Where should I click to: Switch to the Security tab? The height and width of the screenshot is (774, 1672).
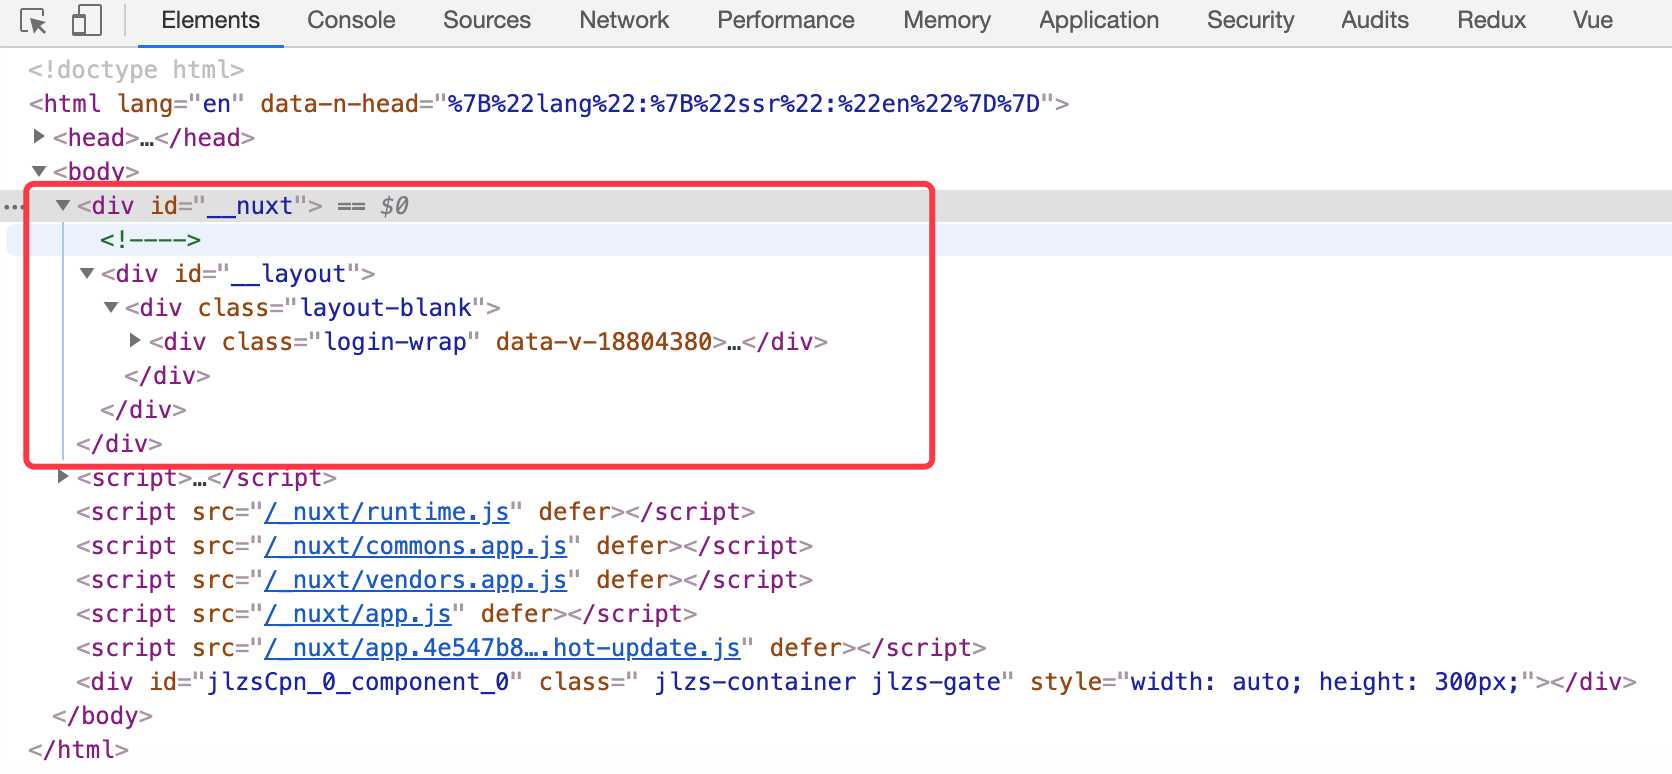[1250, 20]
